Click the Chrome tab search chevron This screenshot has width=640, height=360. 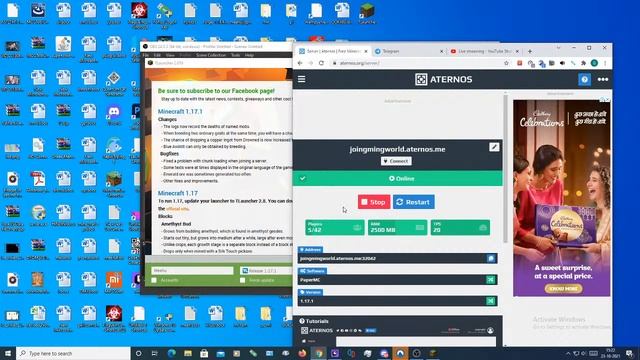558,48
